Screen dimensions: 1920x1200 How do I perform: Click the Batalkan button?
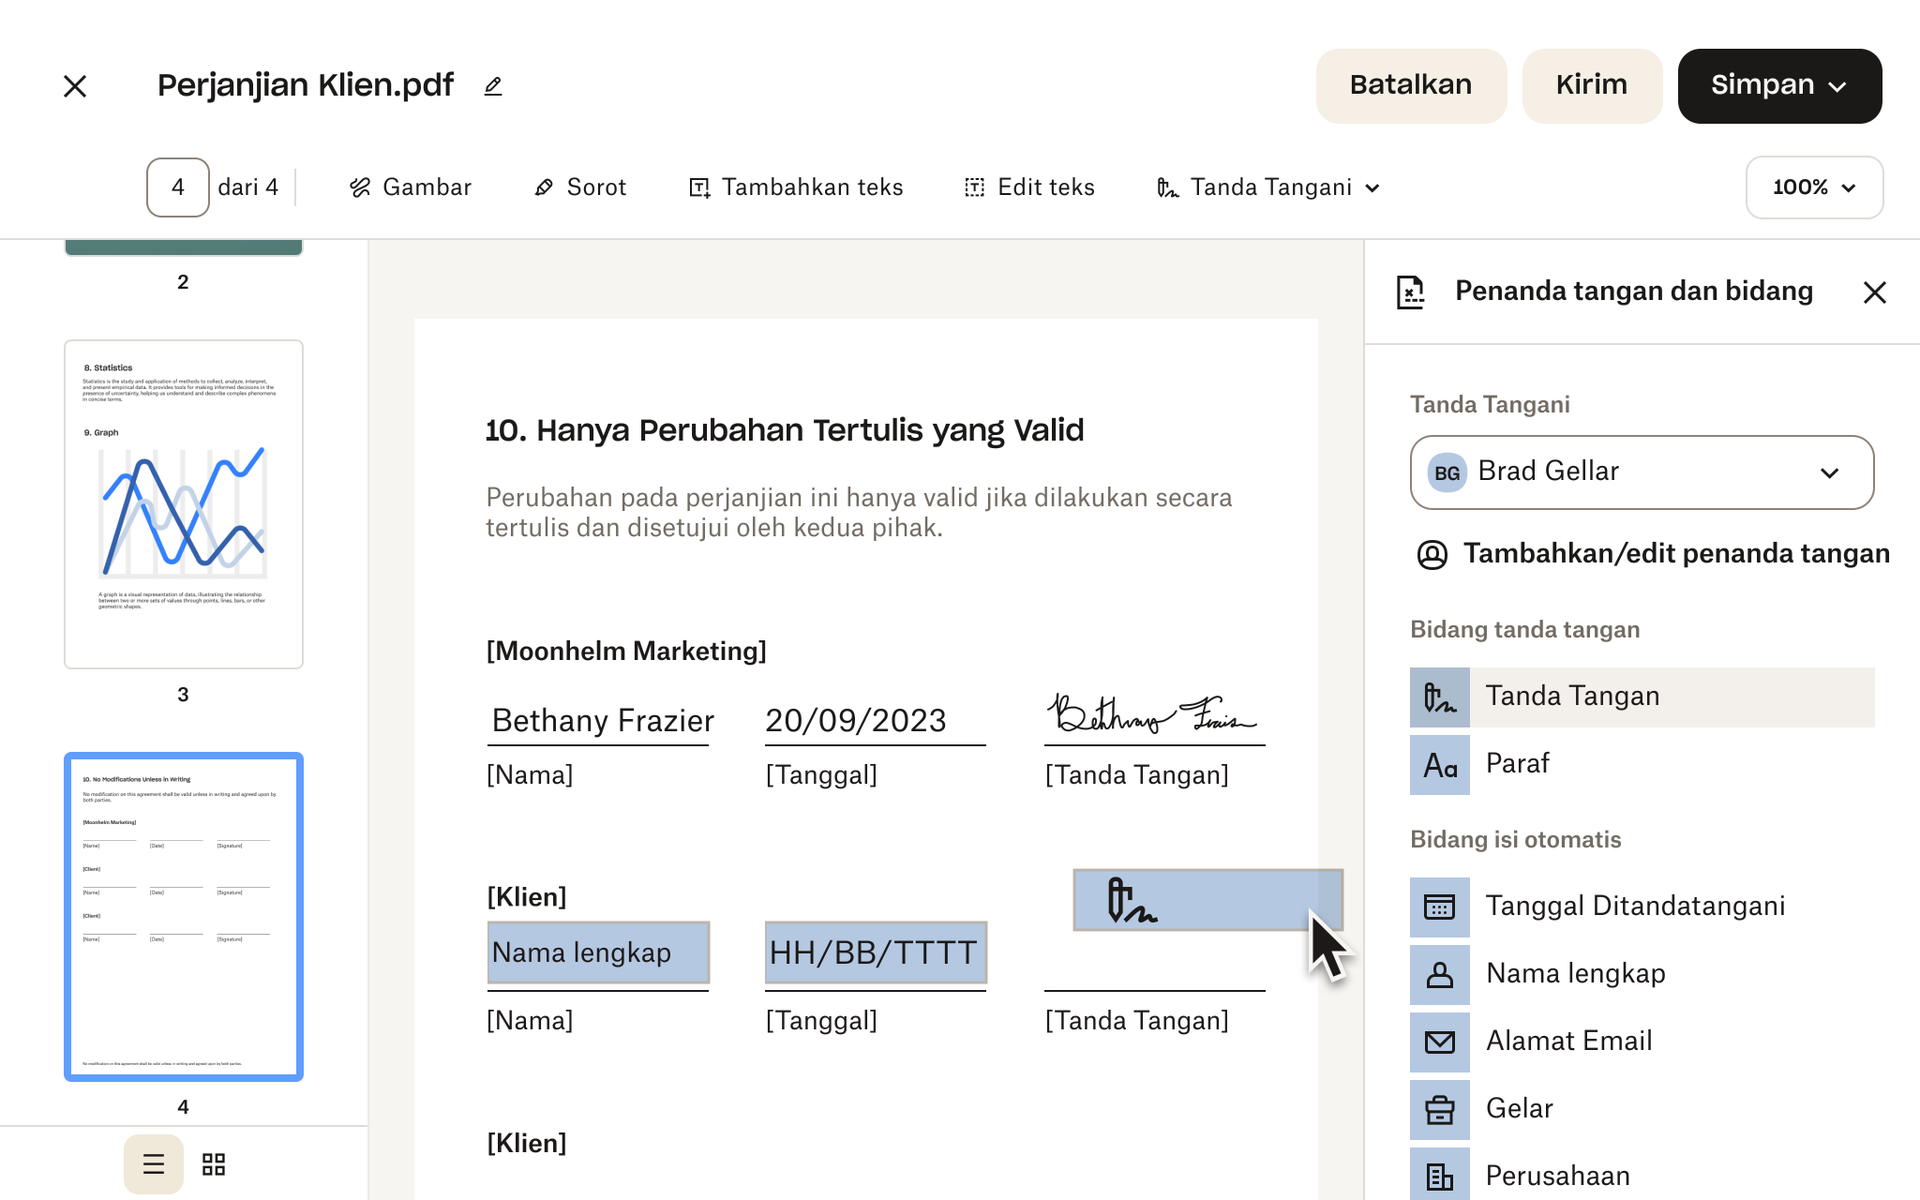coord(1411,85)
